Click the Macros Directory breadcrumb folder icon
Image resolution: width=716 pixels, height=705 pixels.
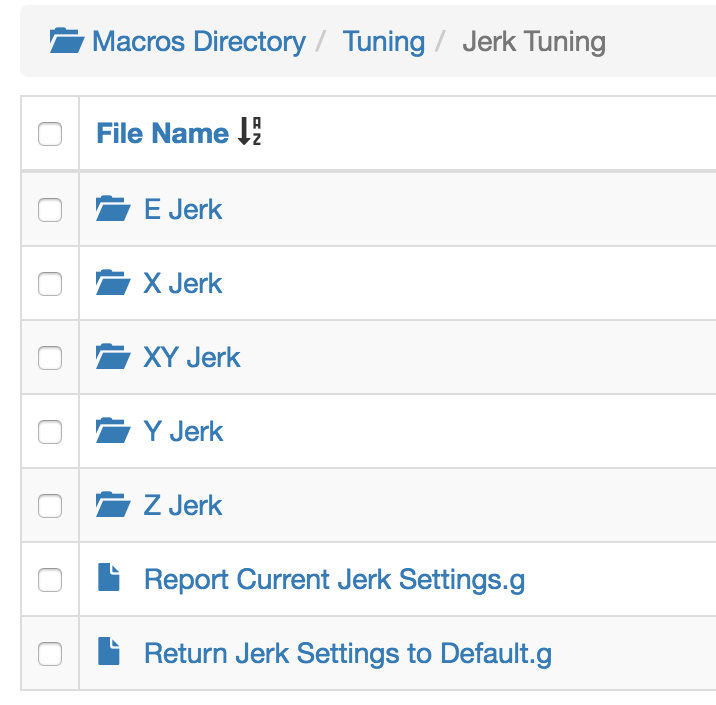tap(67, 41)
